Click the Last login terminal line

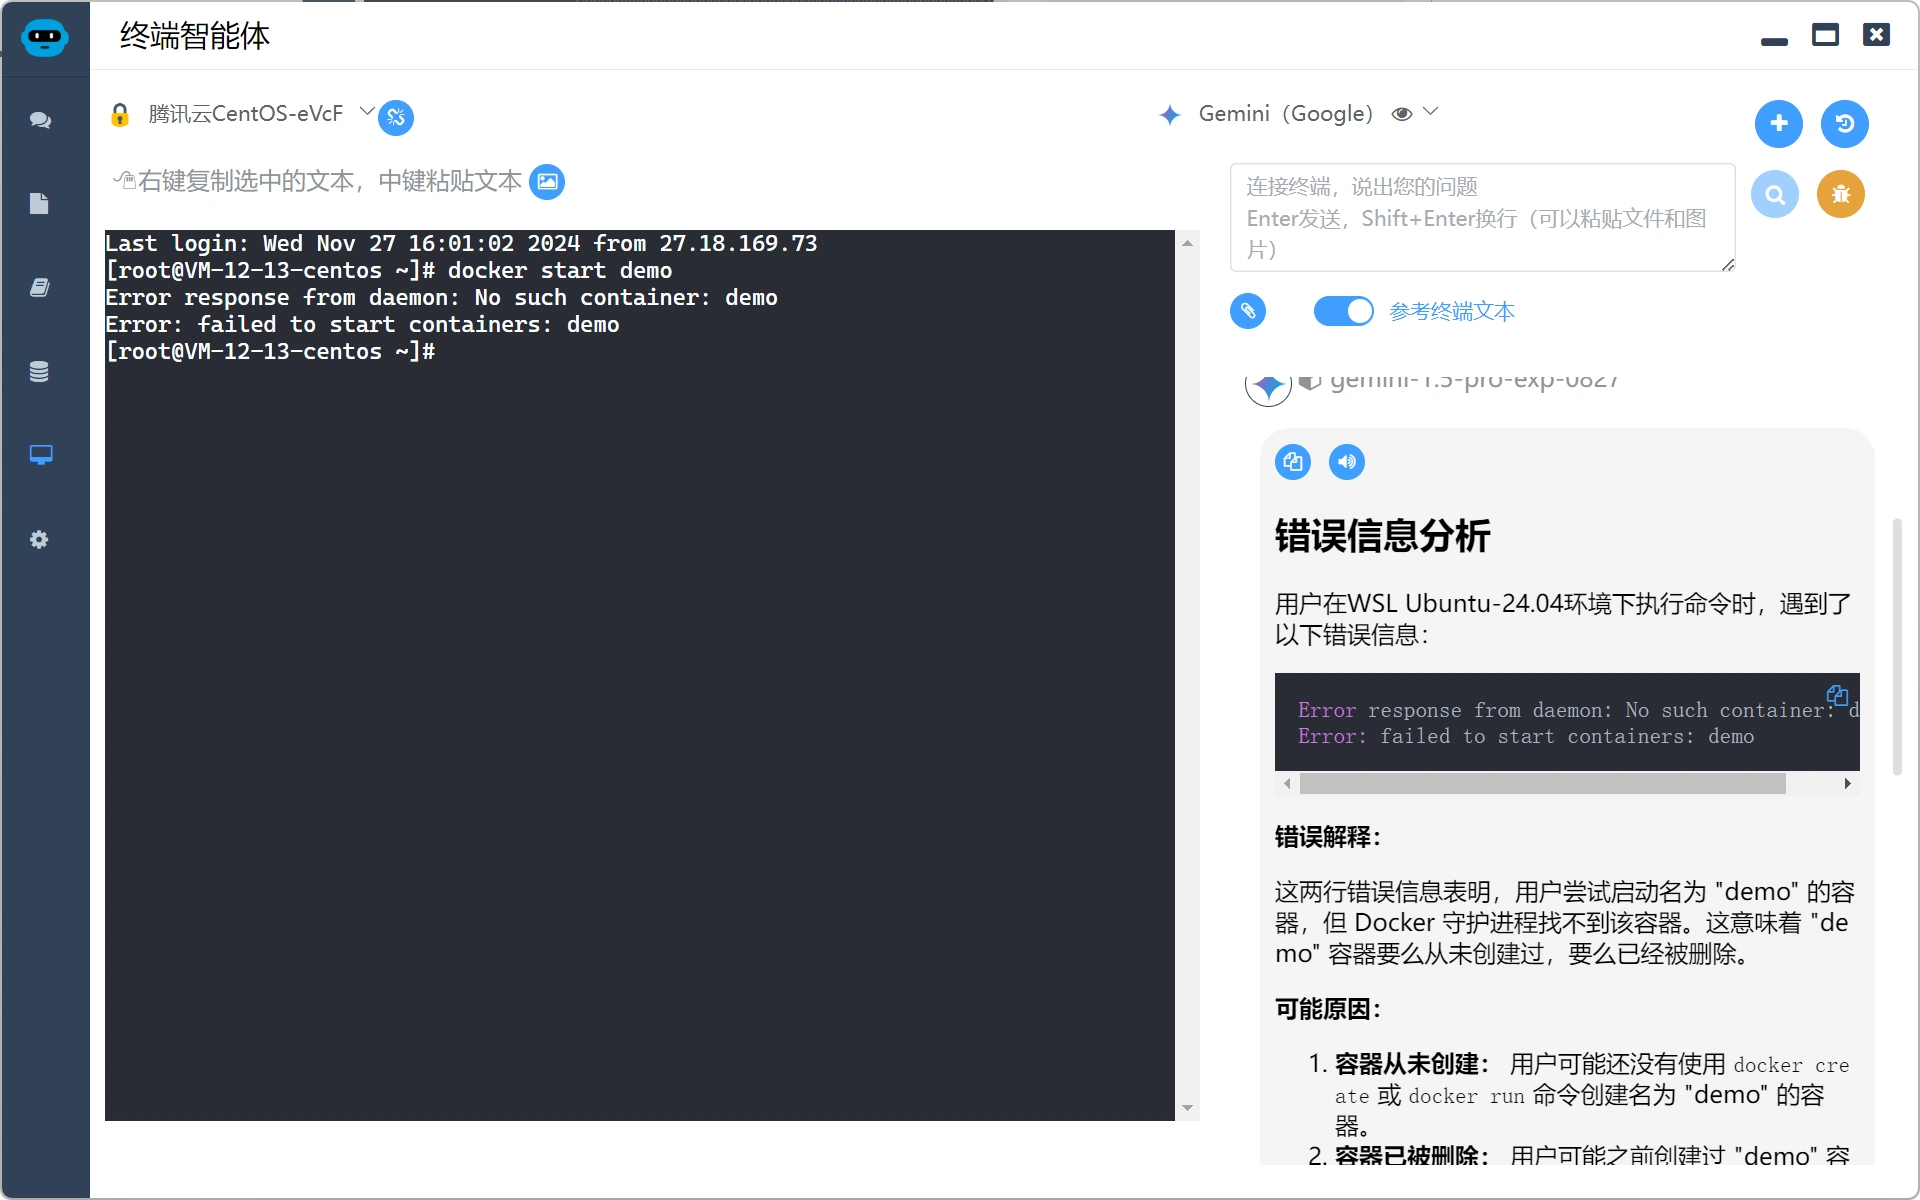pos(461,244)
